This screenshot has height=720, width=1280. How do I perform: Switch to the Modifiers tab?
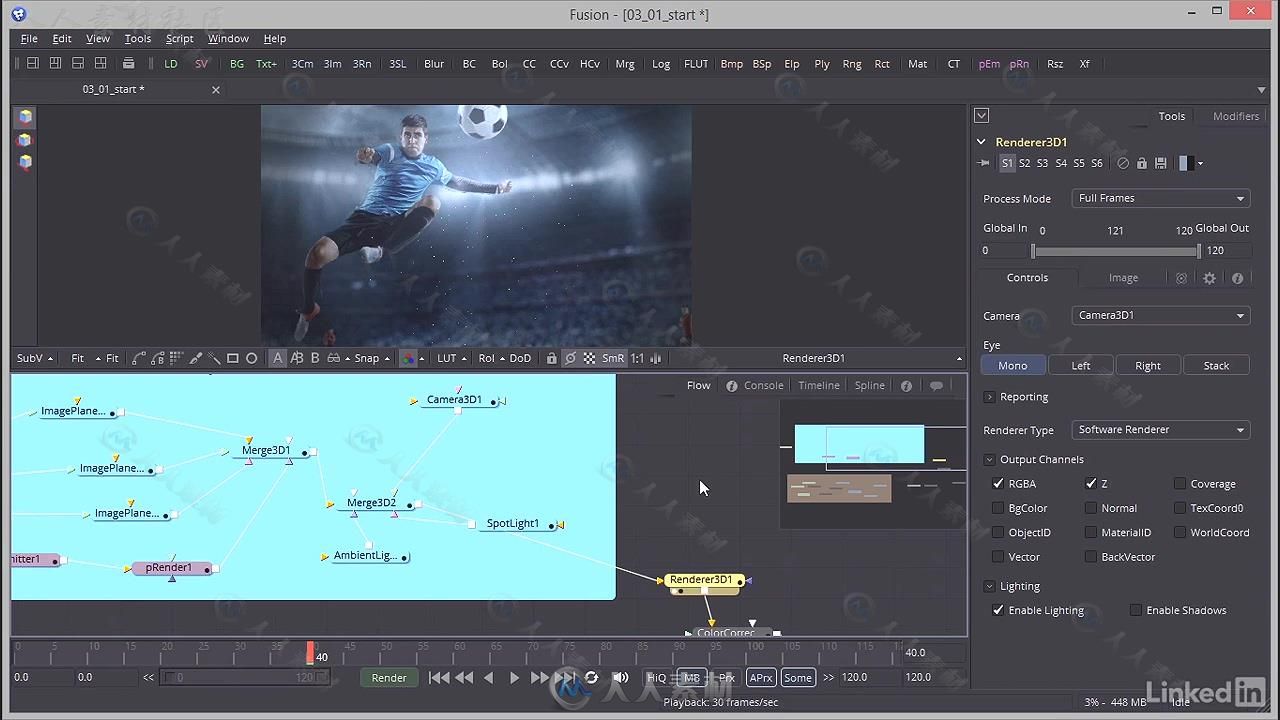coord(1236,116)
